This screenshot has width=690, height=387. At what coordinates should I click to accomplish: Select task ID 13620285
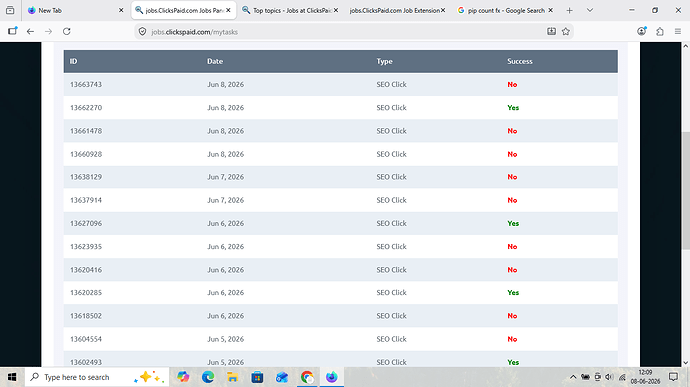86,293
